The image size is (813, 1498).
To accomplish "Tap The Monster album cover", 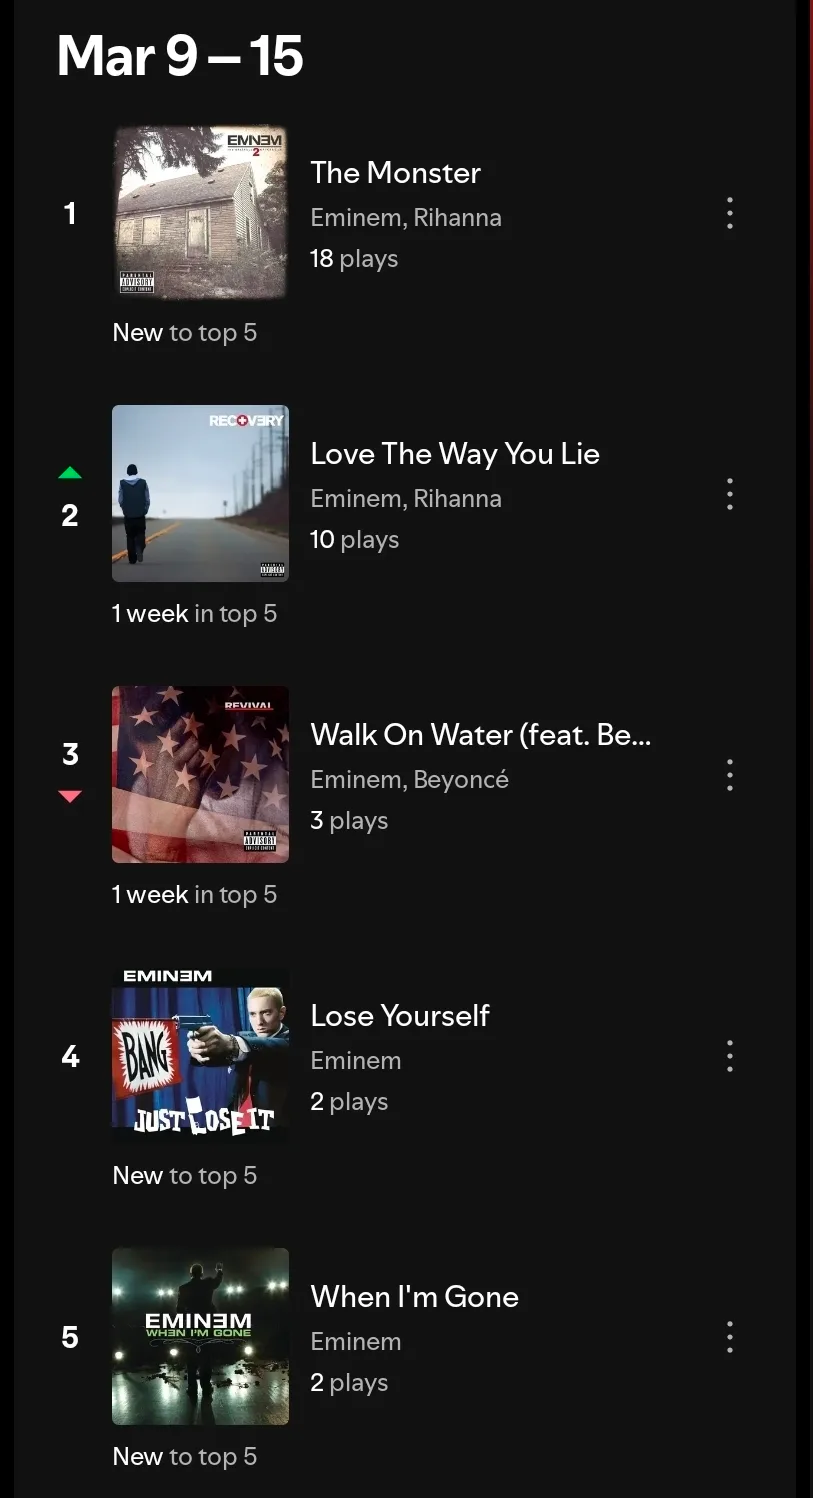I will click(x=200, y=212).
